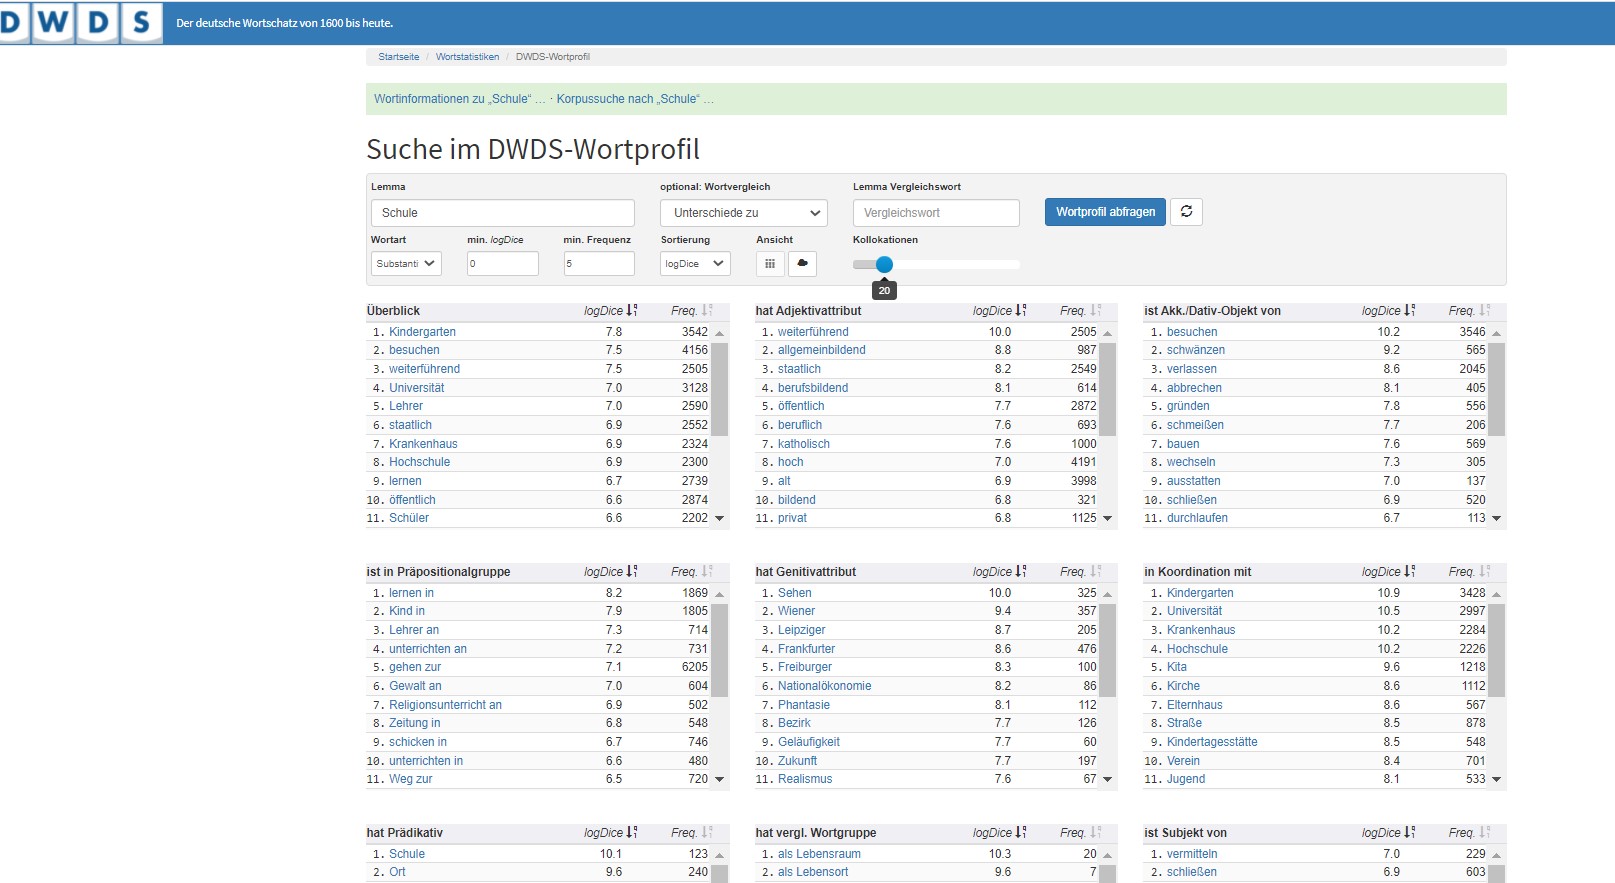The height and width of the screenshot is (883, 1615).
Task: Focus the Lemma input field
Action: click(x=502, y=213)
